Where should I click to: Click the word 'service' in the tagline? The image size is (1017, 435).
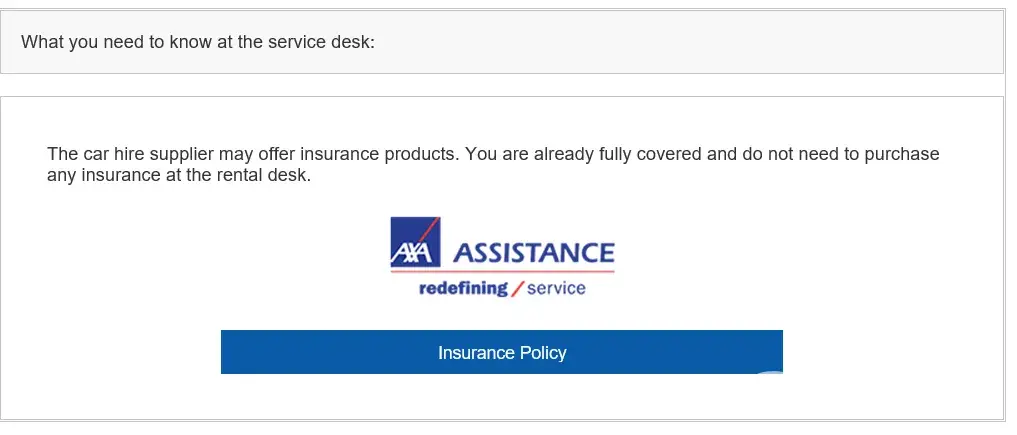pos(556,289)
